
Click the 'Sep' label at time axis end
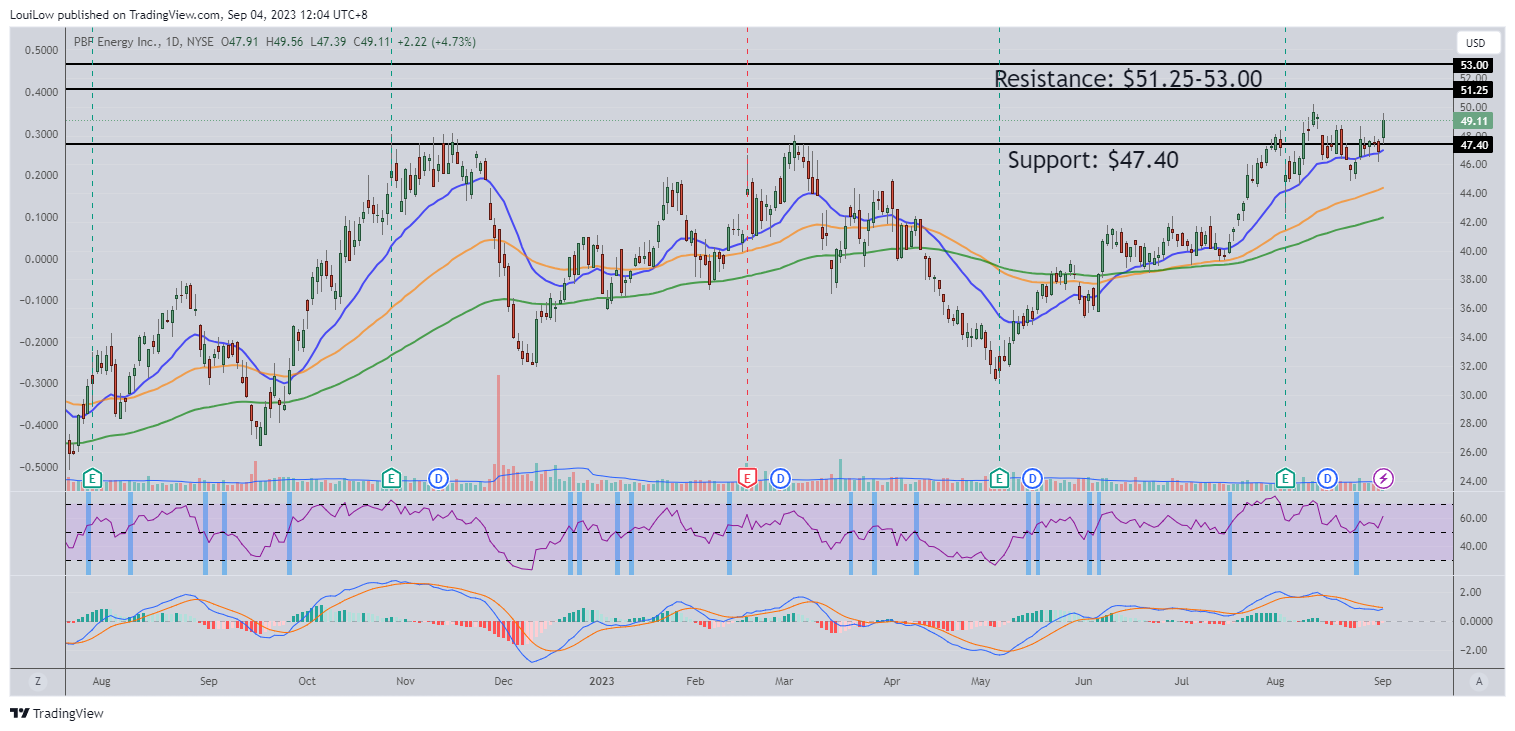pyautogui.click(x=1383, y=681)
